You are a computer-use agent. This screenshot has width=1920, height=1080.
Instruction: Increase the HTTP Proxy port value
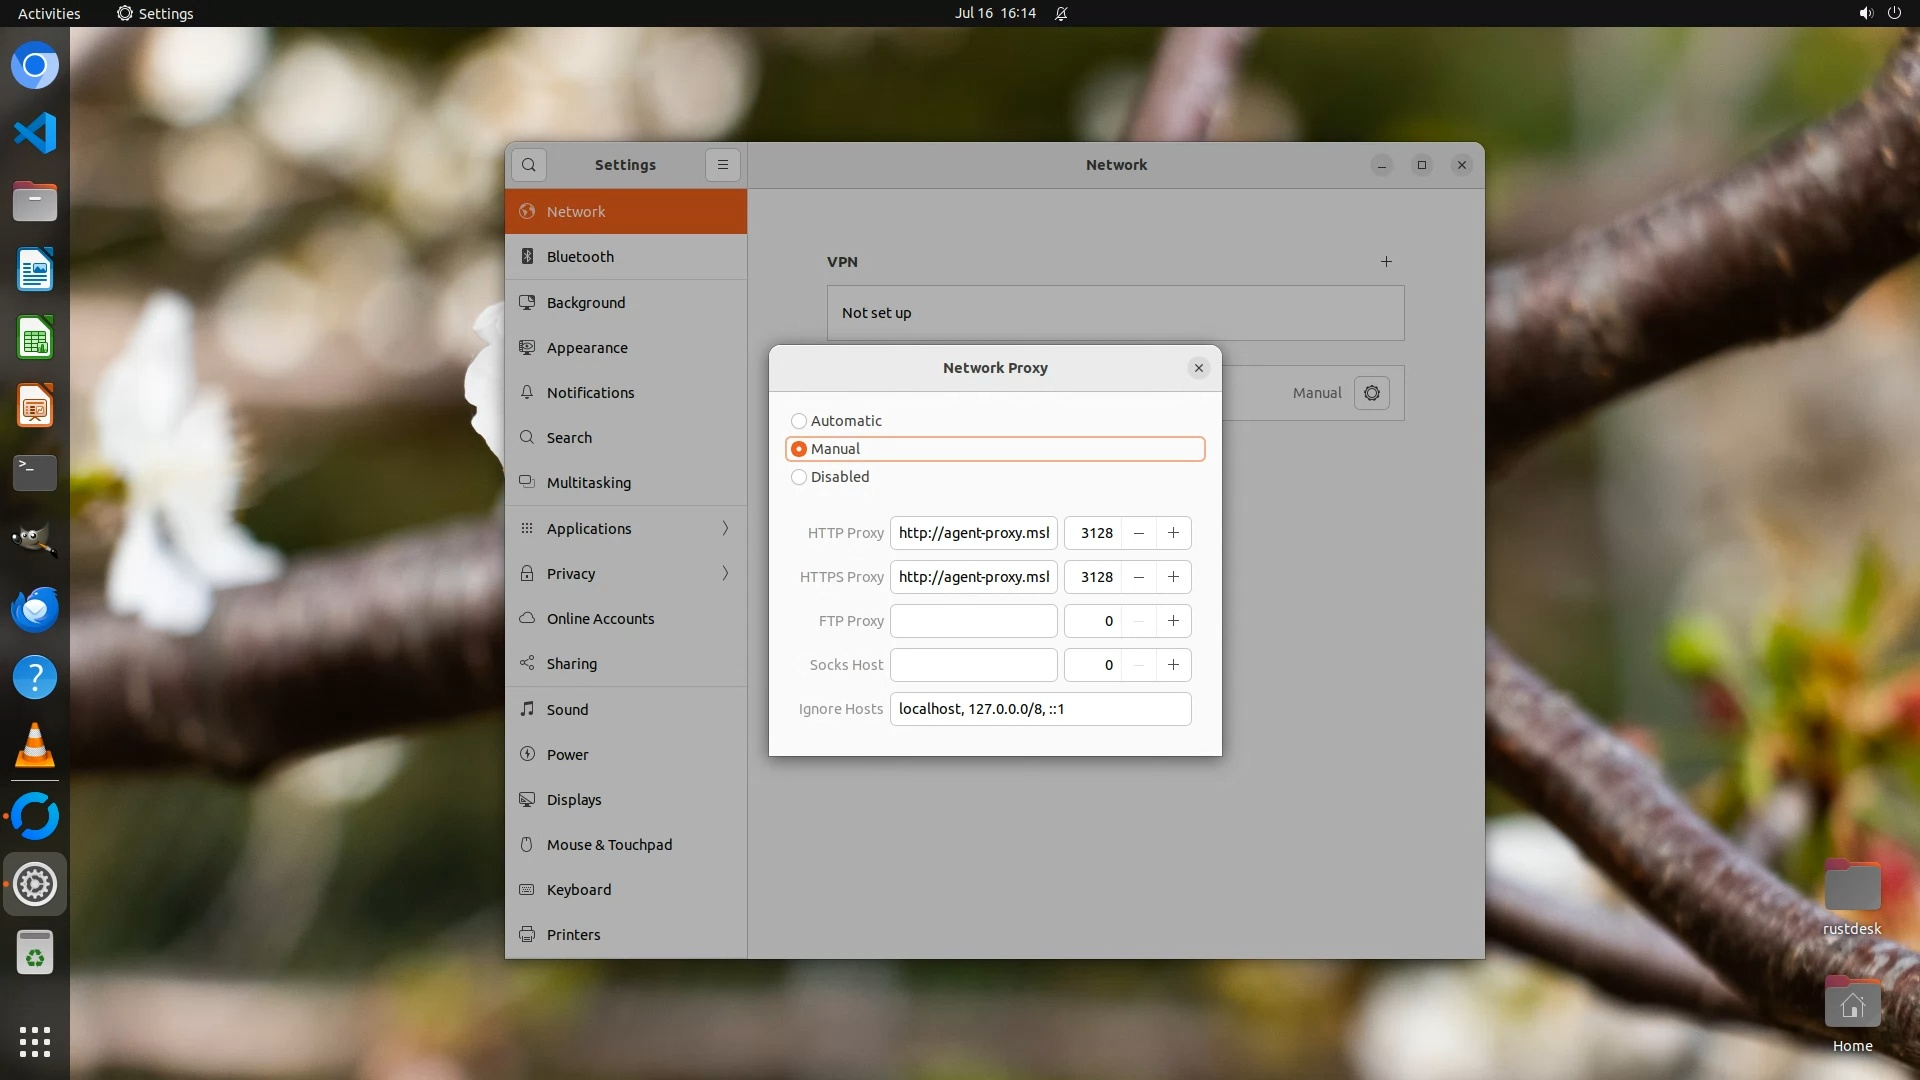click(1173, 533)
